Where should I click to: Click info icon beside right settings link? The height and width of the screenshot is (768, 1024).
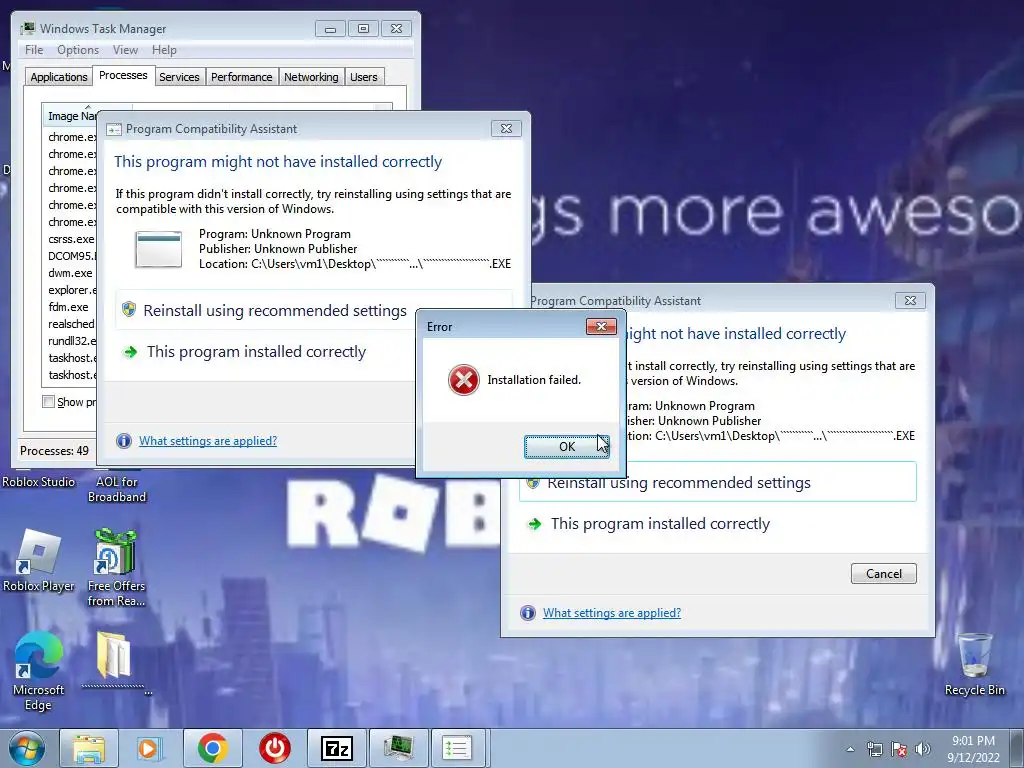coord(528,613)
